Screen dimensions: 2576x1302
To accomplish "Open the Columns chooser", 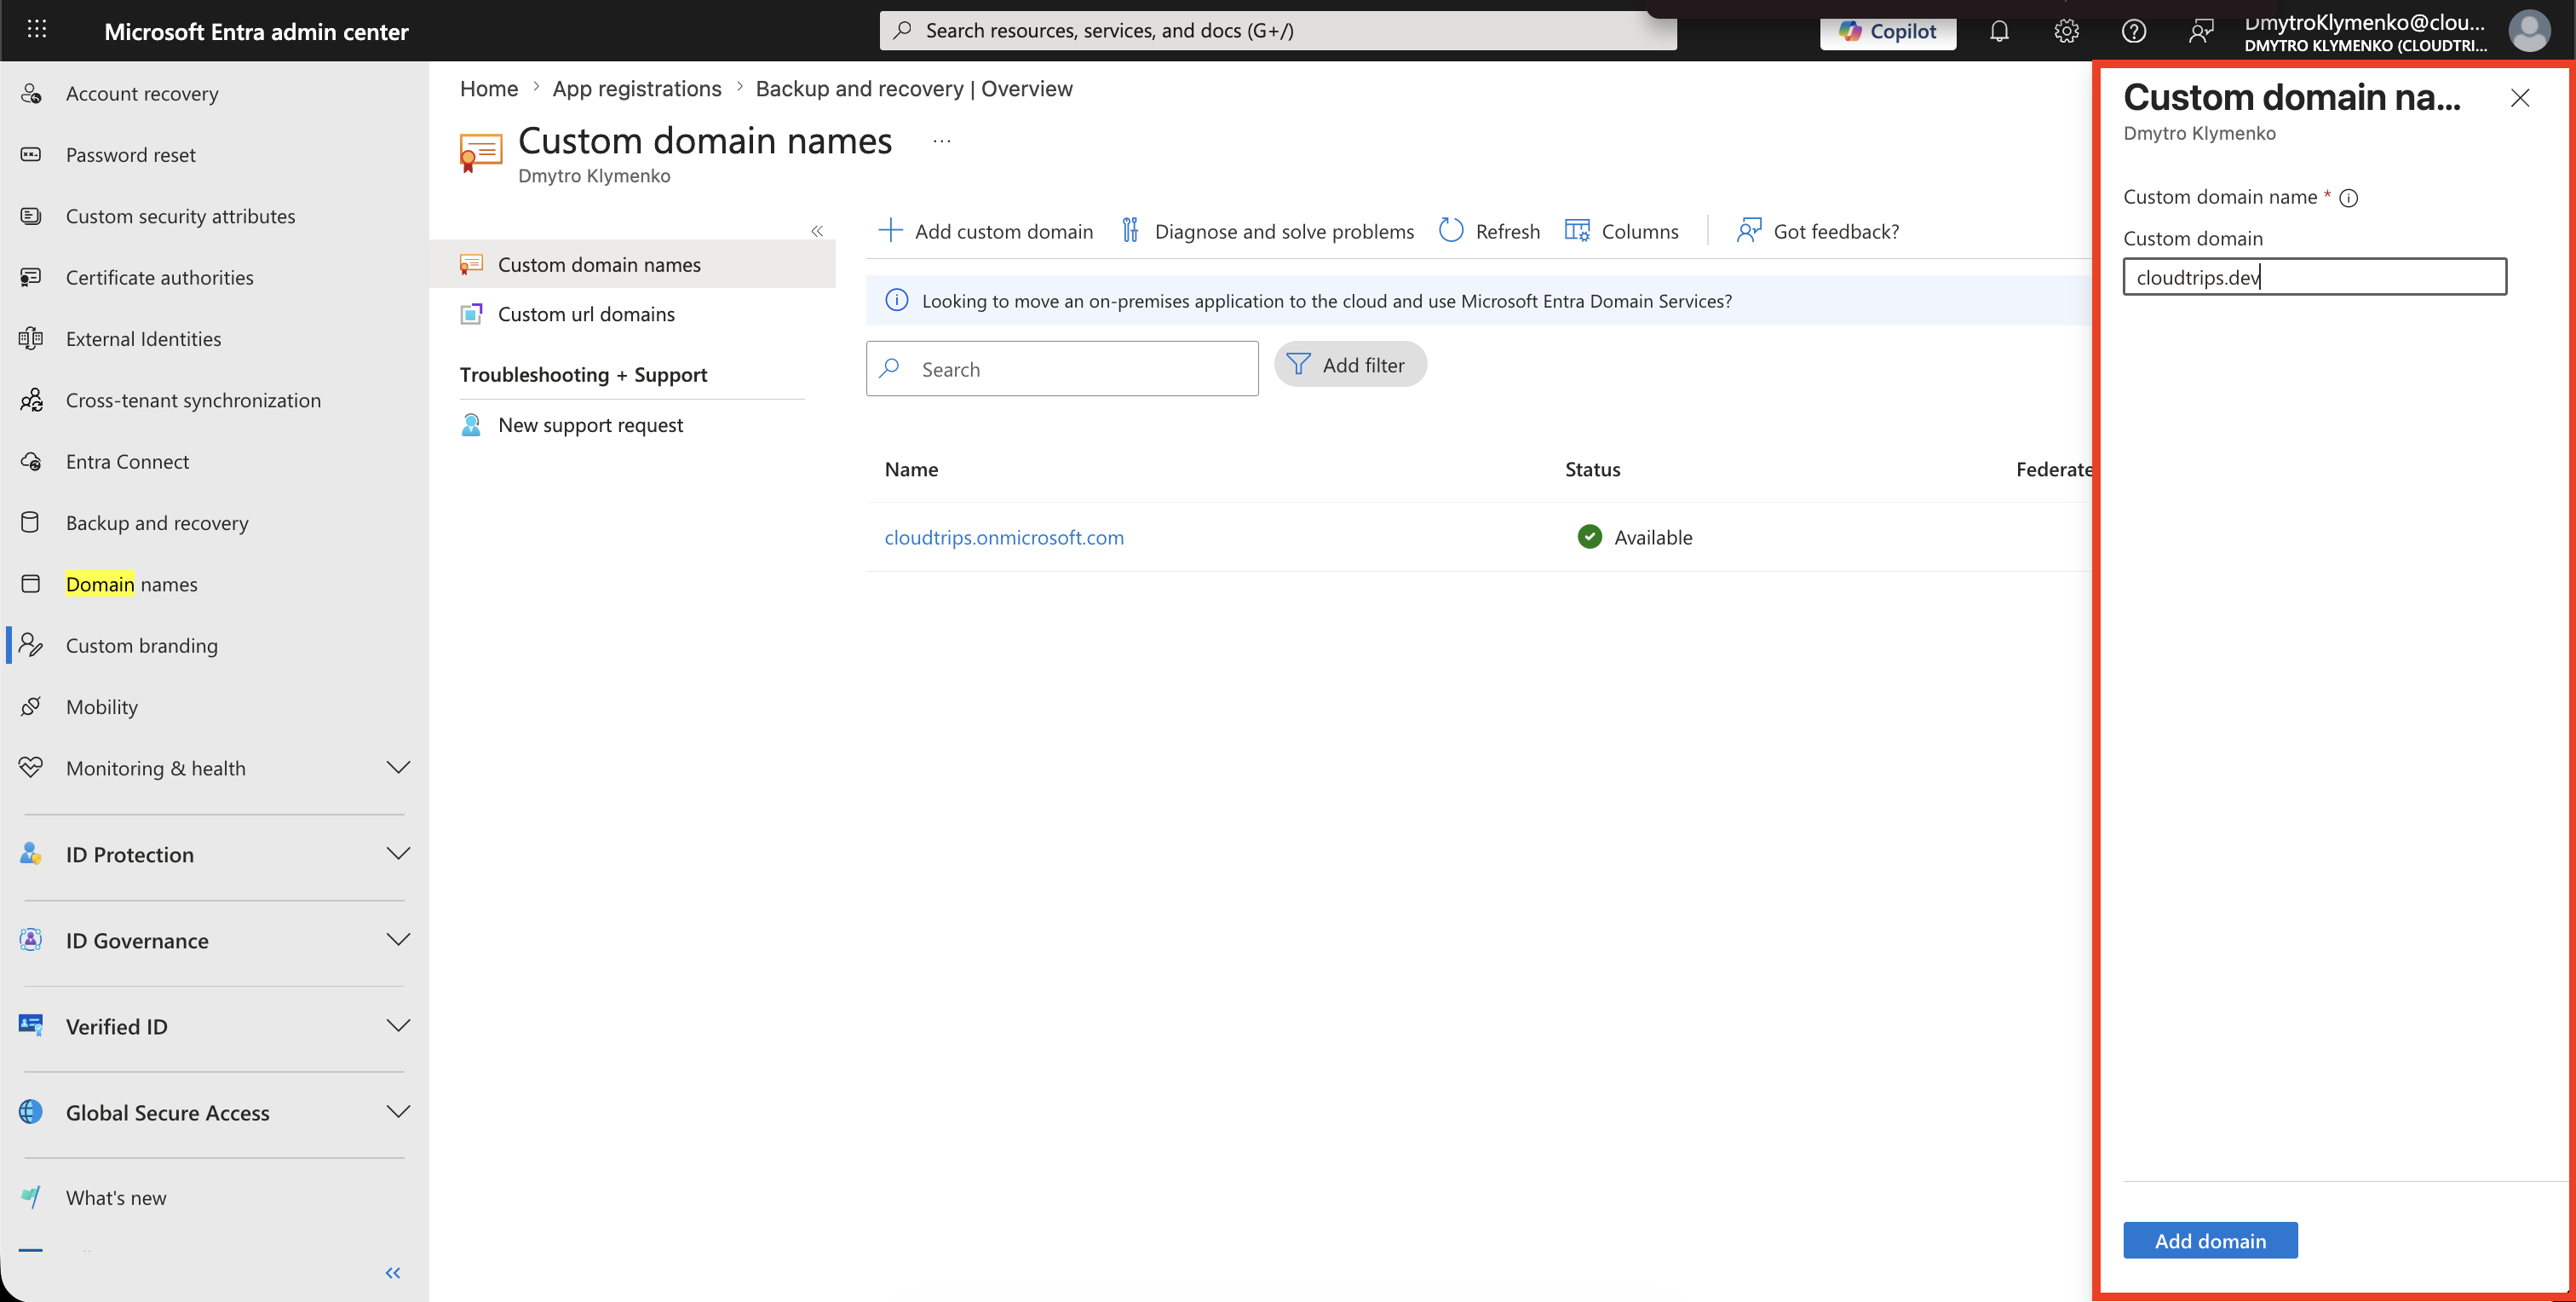I will [1621, 231].
